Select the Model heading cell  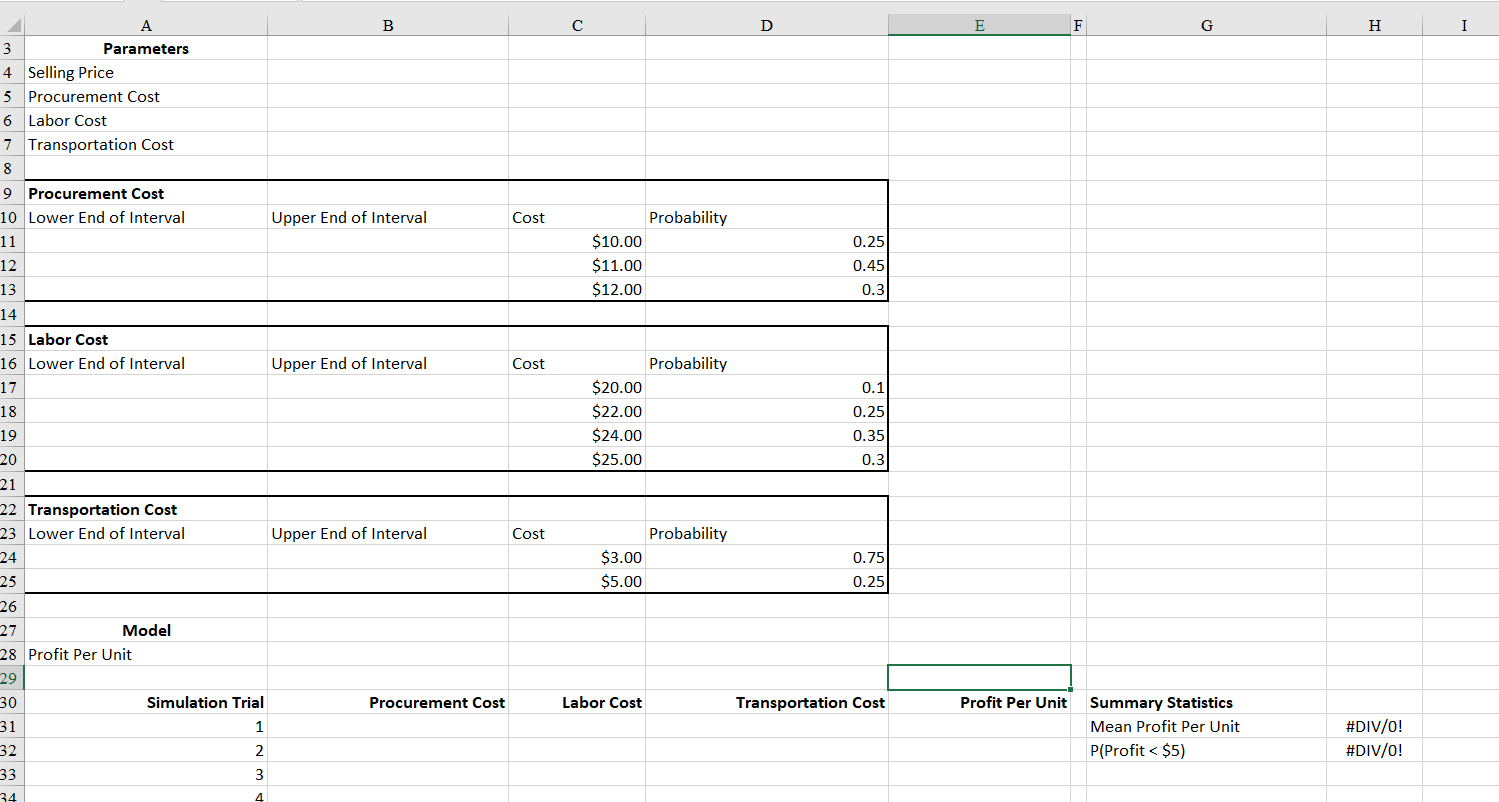coord(146,630)
